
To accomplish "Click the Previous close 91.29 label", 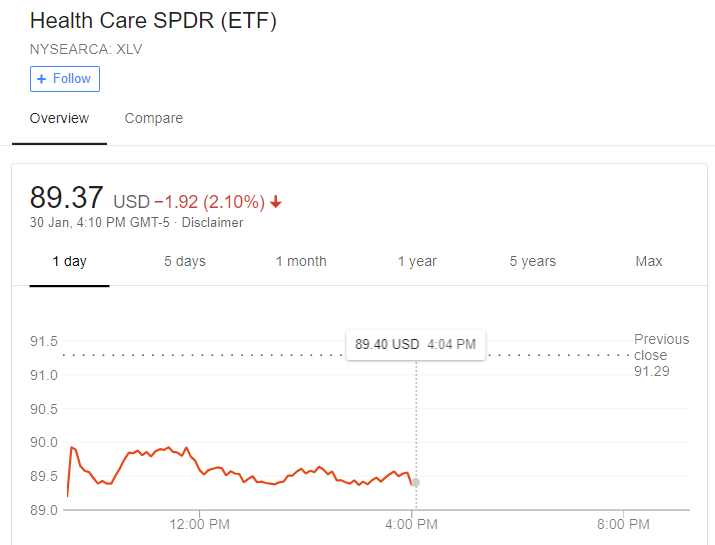I will pyautogui.click(x=660, y=355).
